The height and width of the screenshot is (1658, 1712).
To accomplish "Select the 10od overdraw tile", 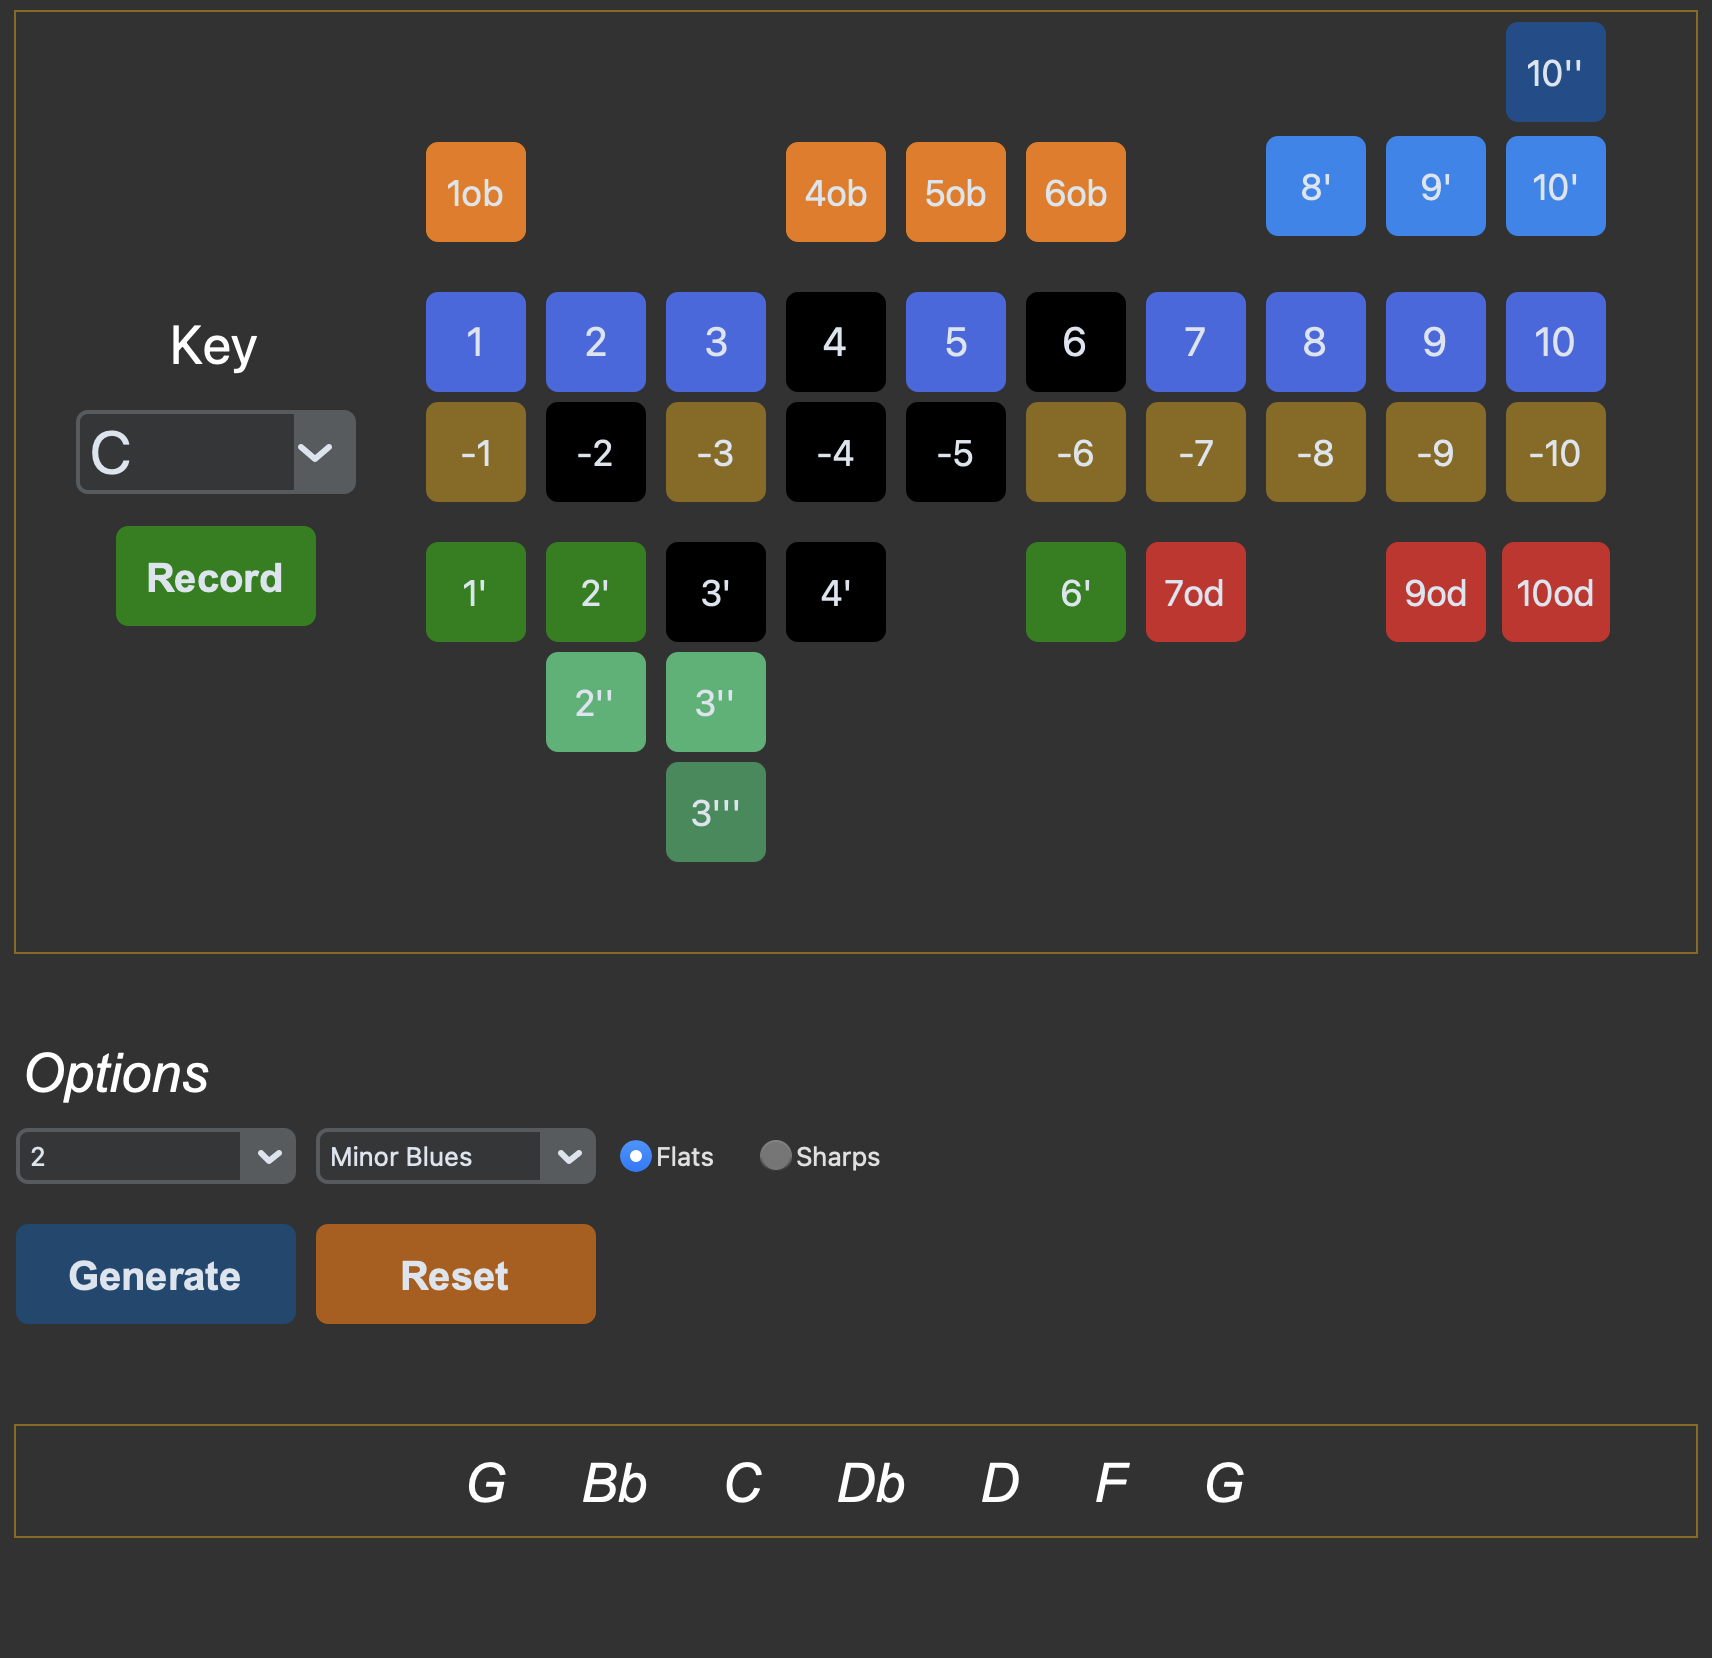I will pos(1556,592).
